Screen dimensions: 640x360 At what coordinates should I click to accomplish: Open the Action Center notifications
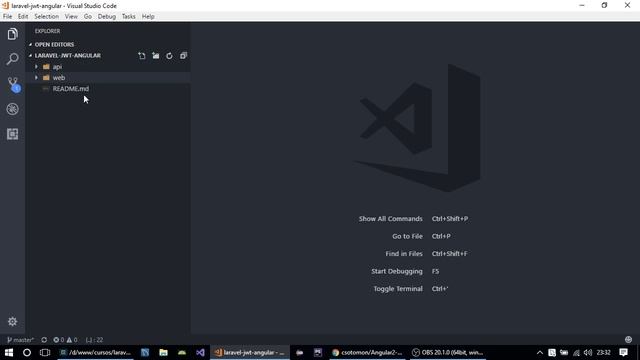pyautogui.click(x=623, y=353)
